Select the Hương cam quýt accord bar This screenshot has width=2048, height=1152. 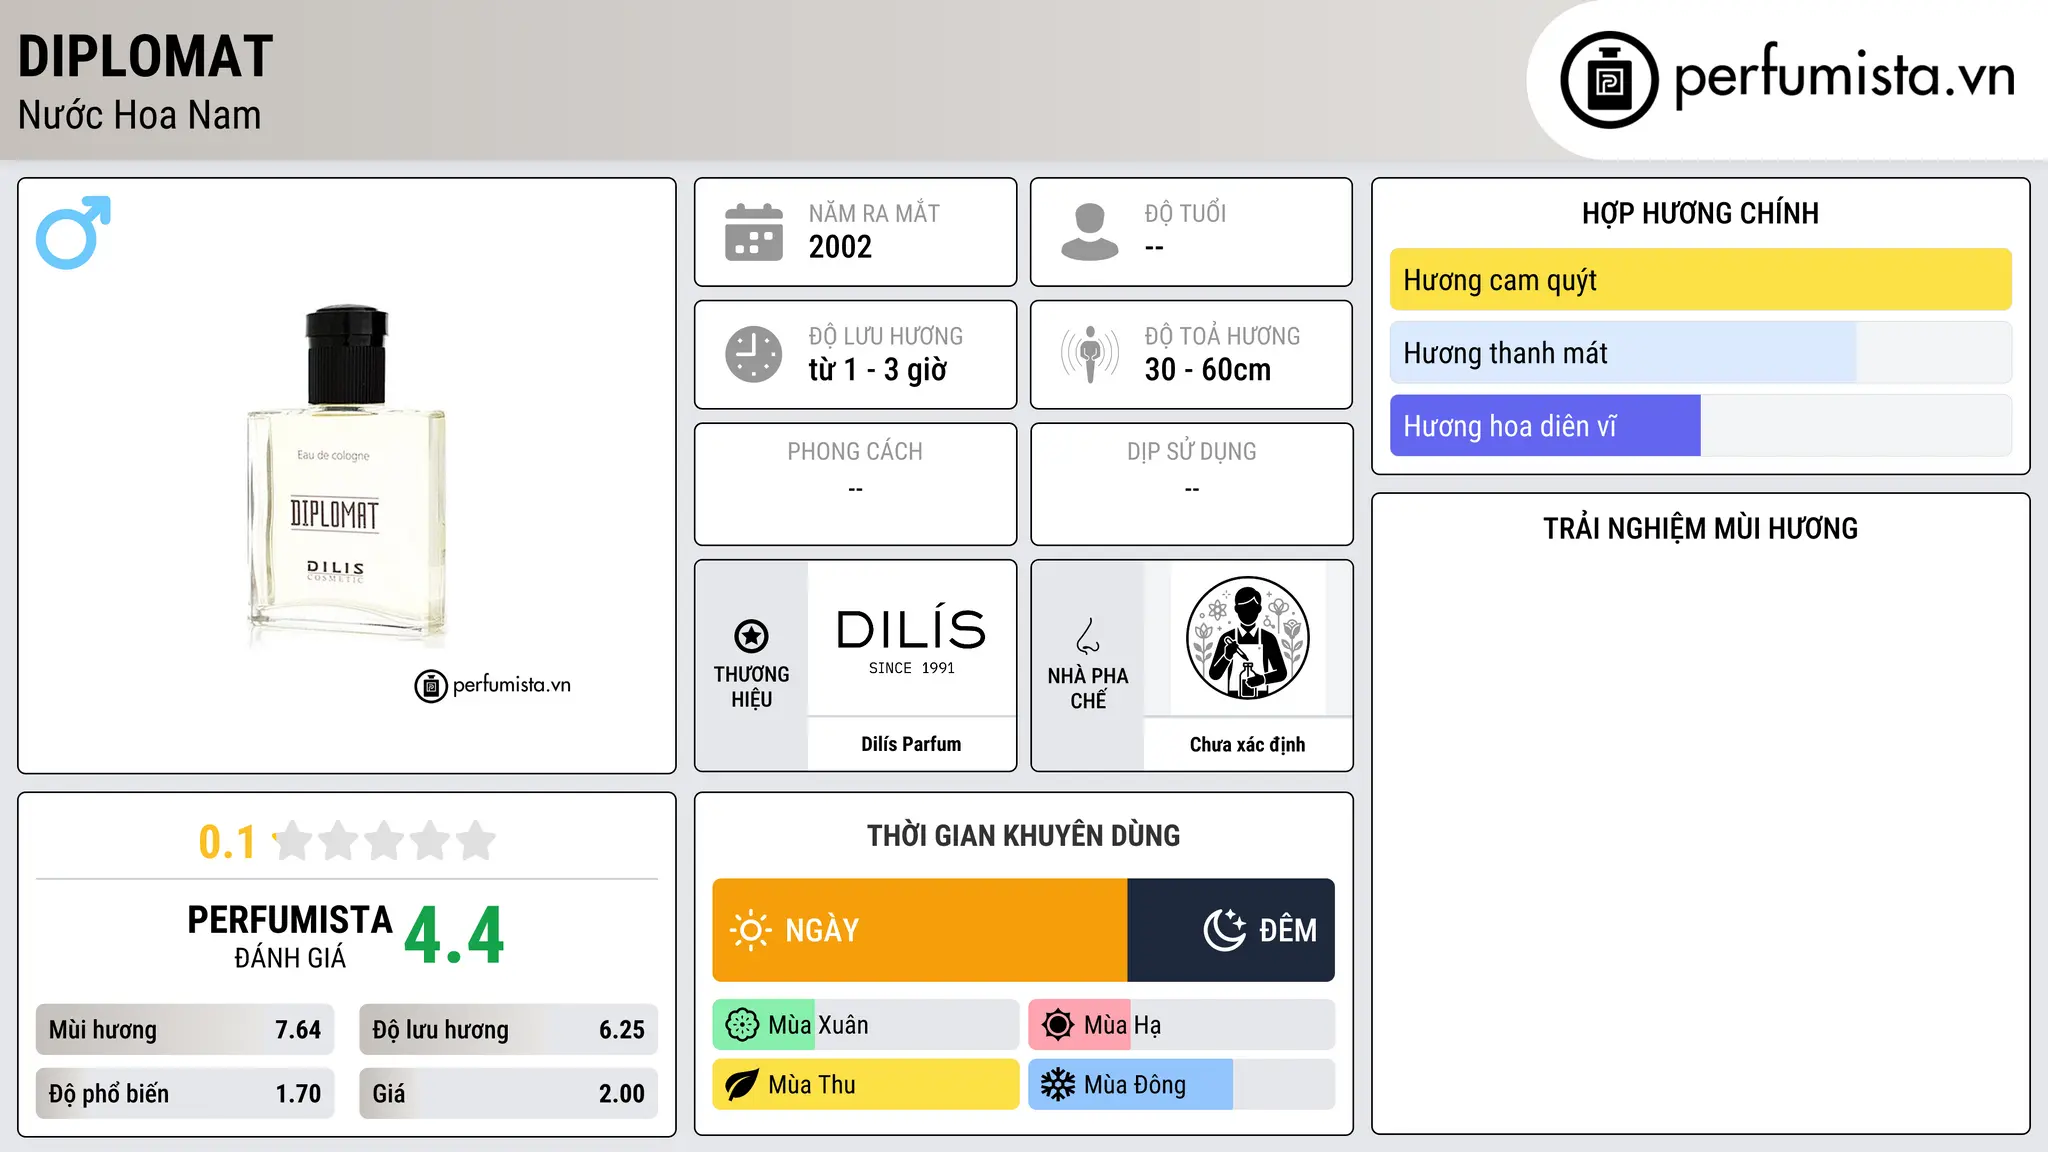pos(1700,280)
